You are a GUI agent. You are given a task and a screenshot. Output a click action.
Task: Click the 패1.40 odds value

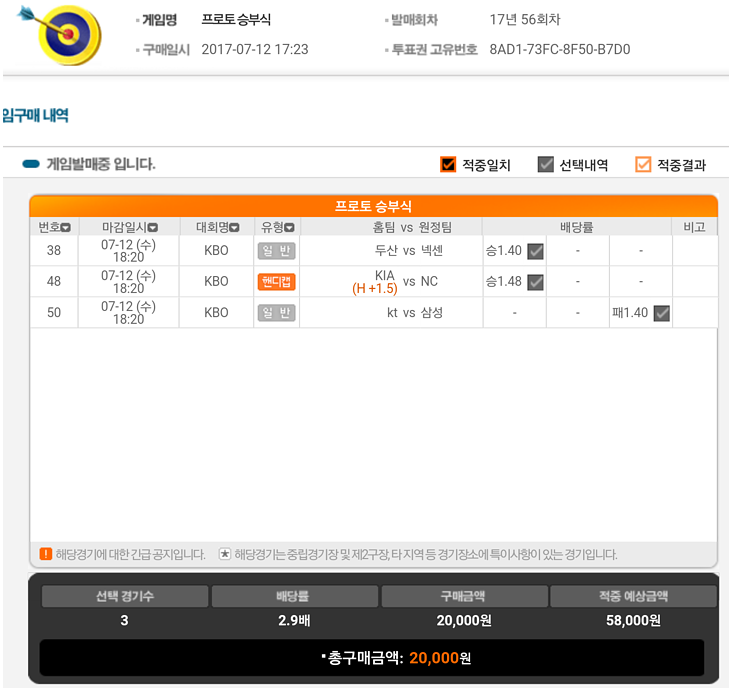point(630,312)
